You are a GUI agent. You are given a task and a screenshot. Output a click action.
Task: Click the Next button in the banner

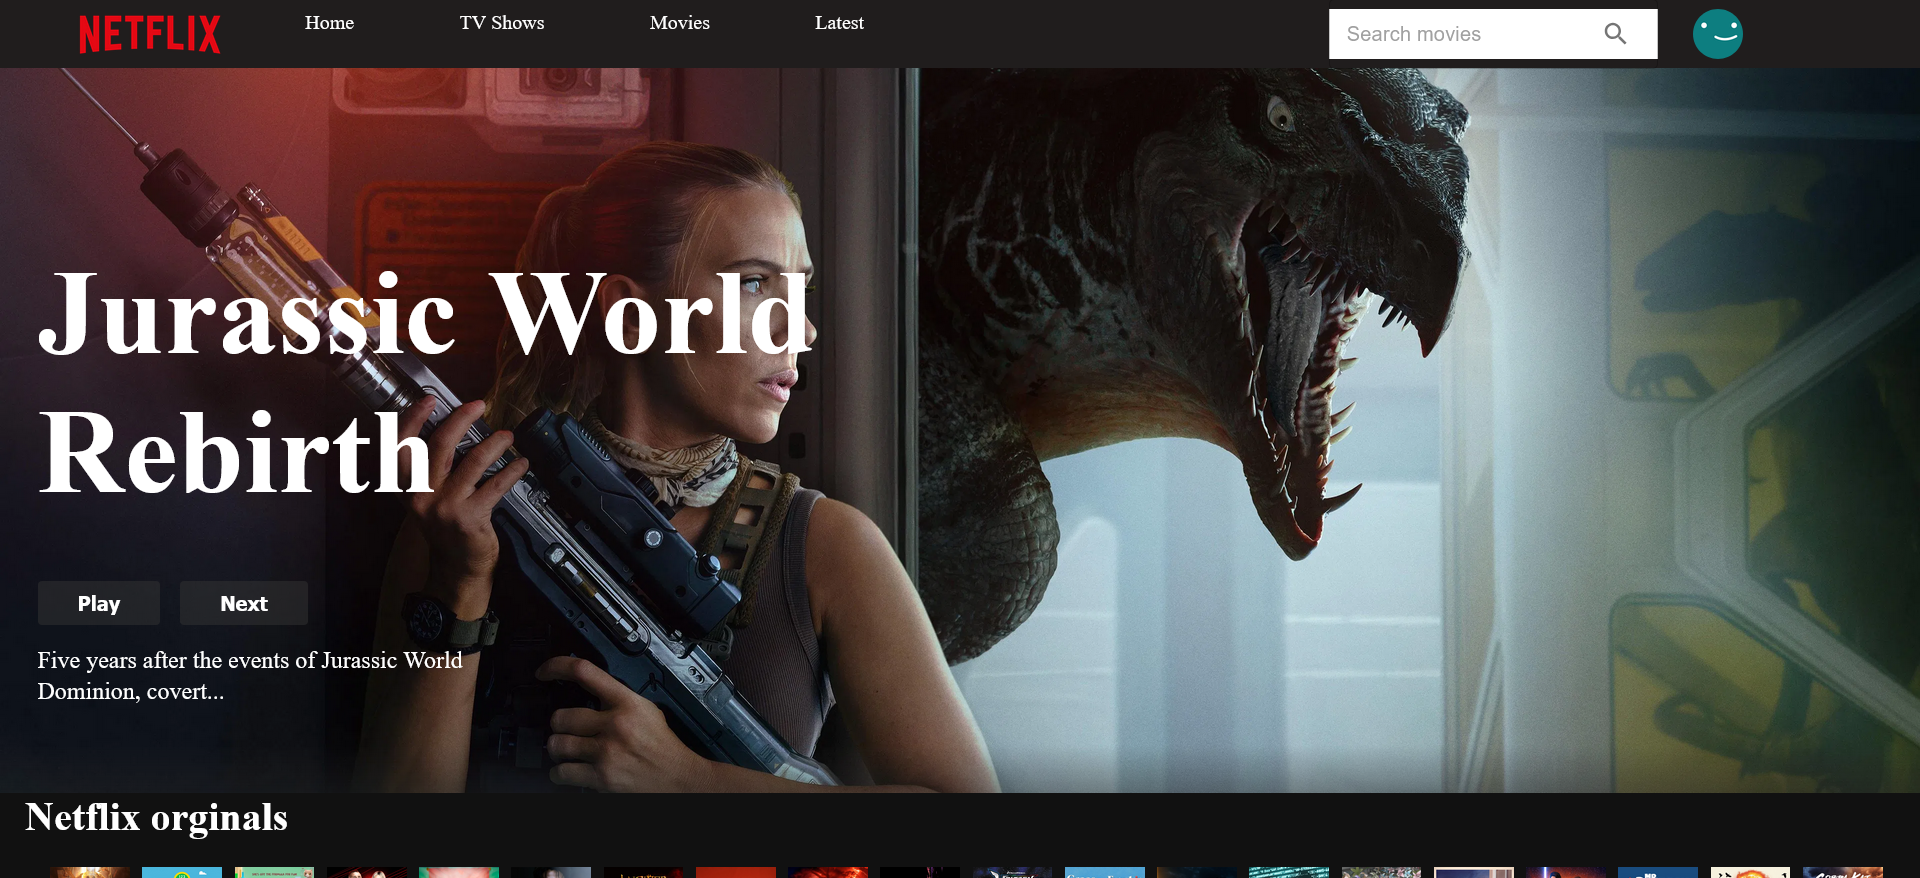[244, 603]
